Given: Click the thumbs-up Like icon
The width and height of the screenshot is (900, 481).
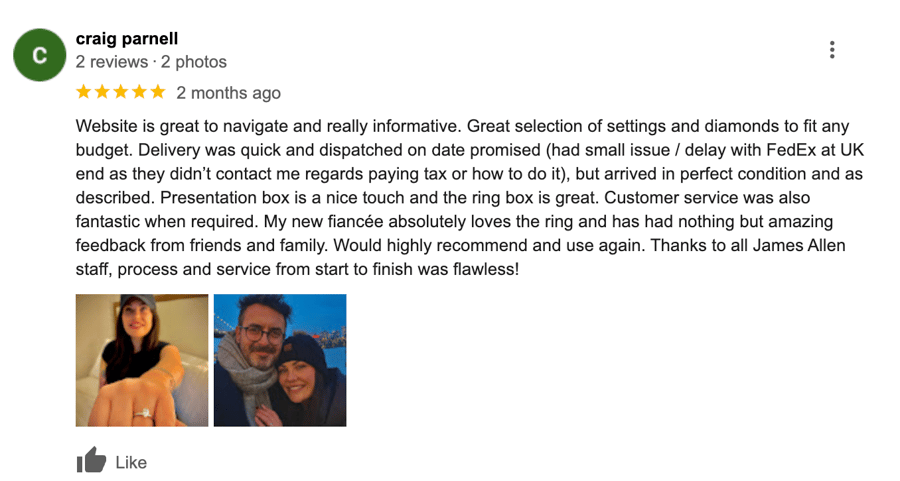Looking at the screenshot, I should [x=91, y=460].
